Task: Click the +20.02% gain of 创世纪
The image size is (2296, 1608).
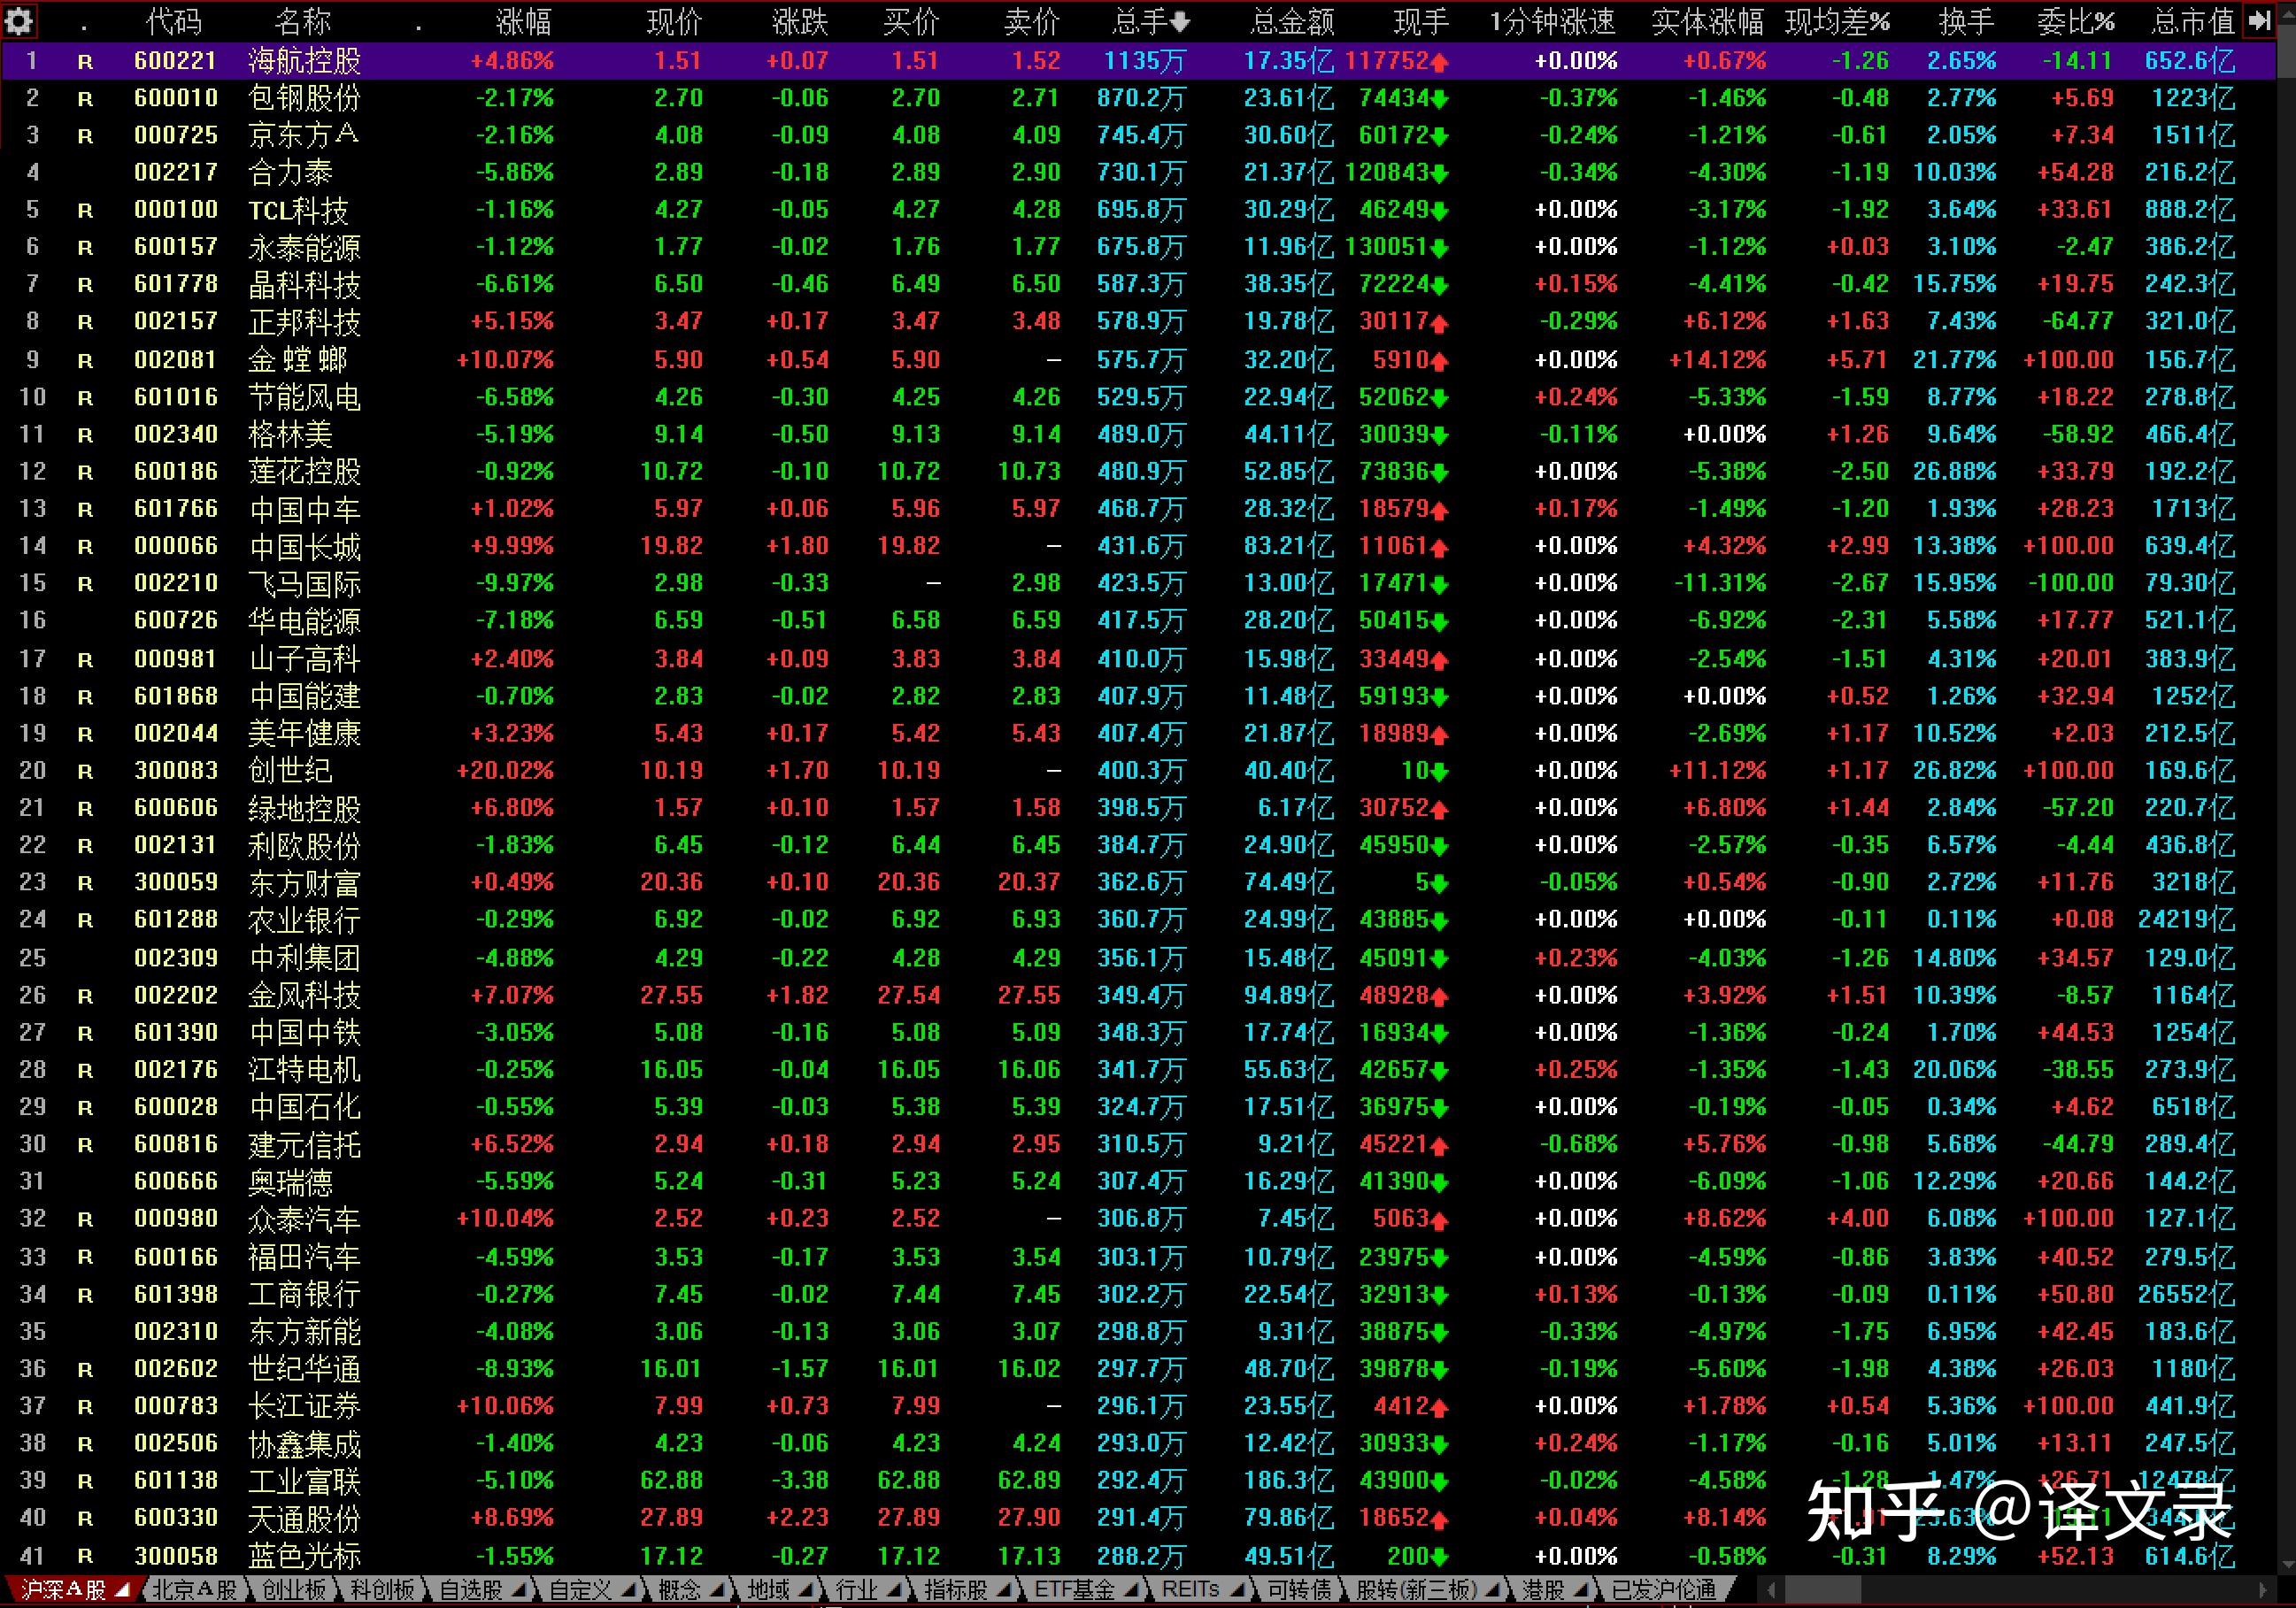Action: pos(505,771)
